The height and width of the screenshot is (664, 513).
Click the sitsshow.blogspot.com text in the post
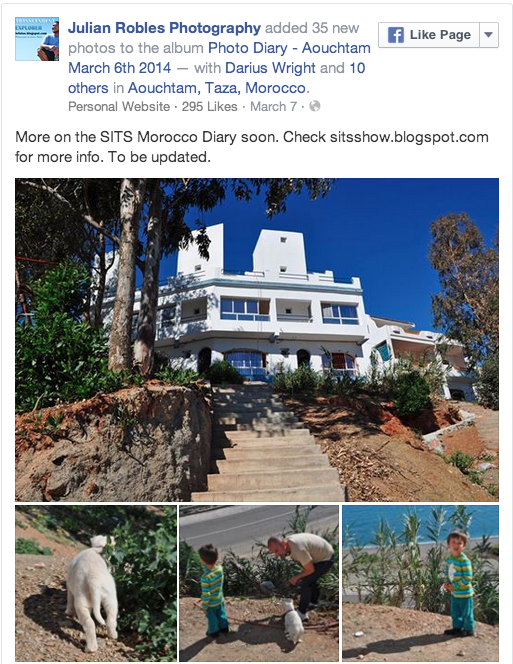pos(409,137)
